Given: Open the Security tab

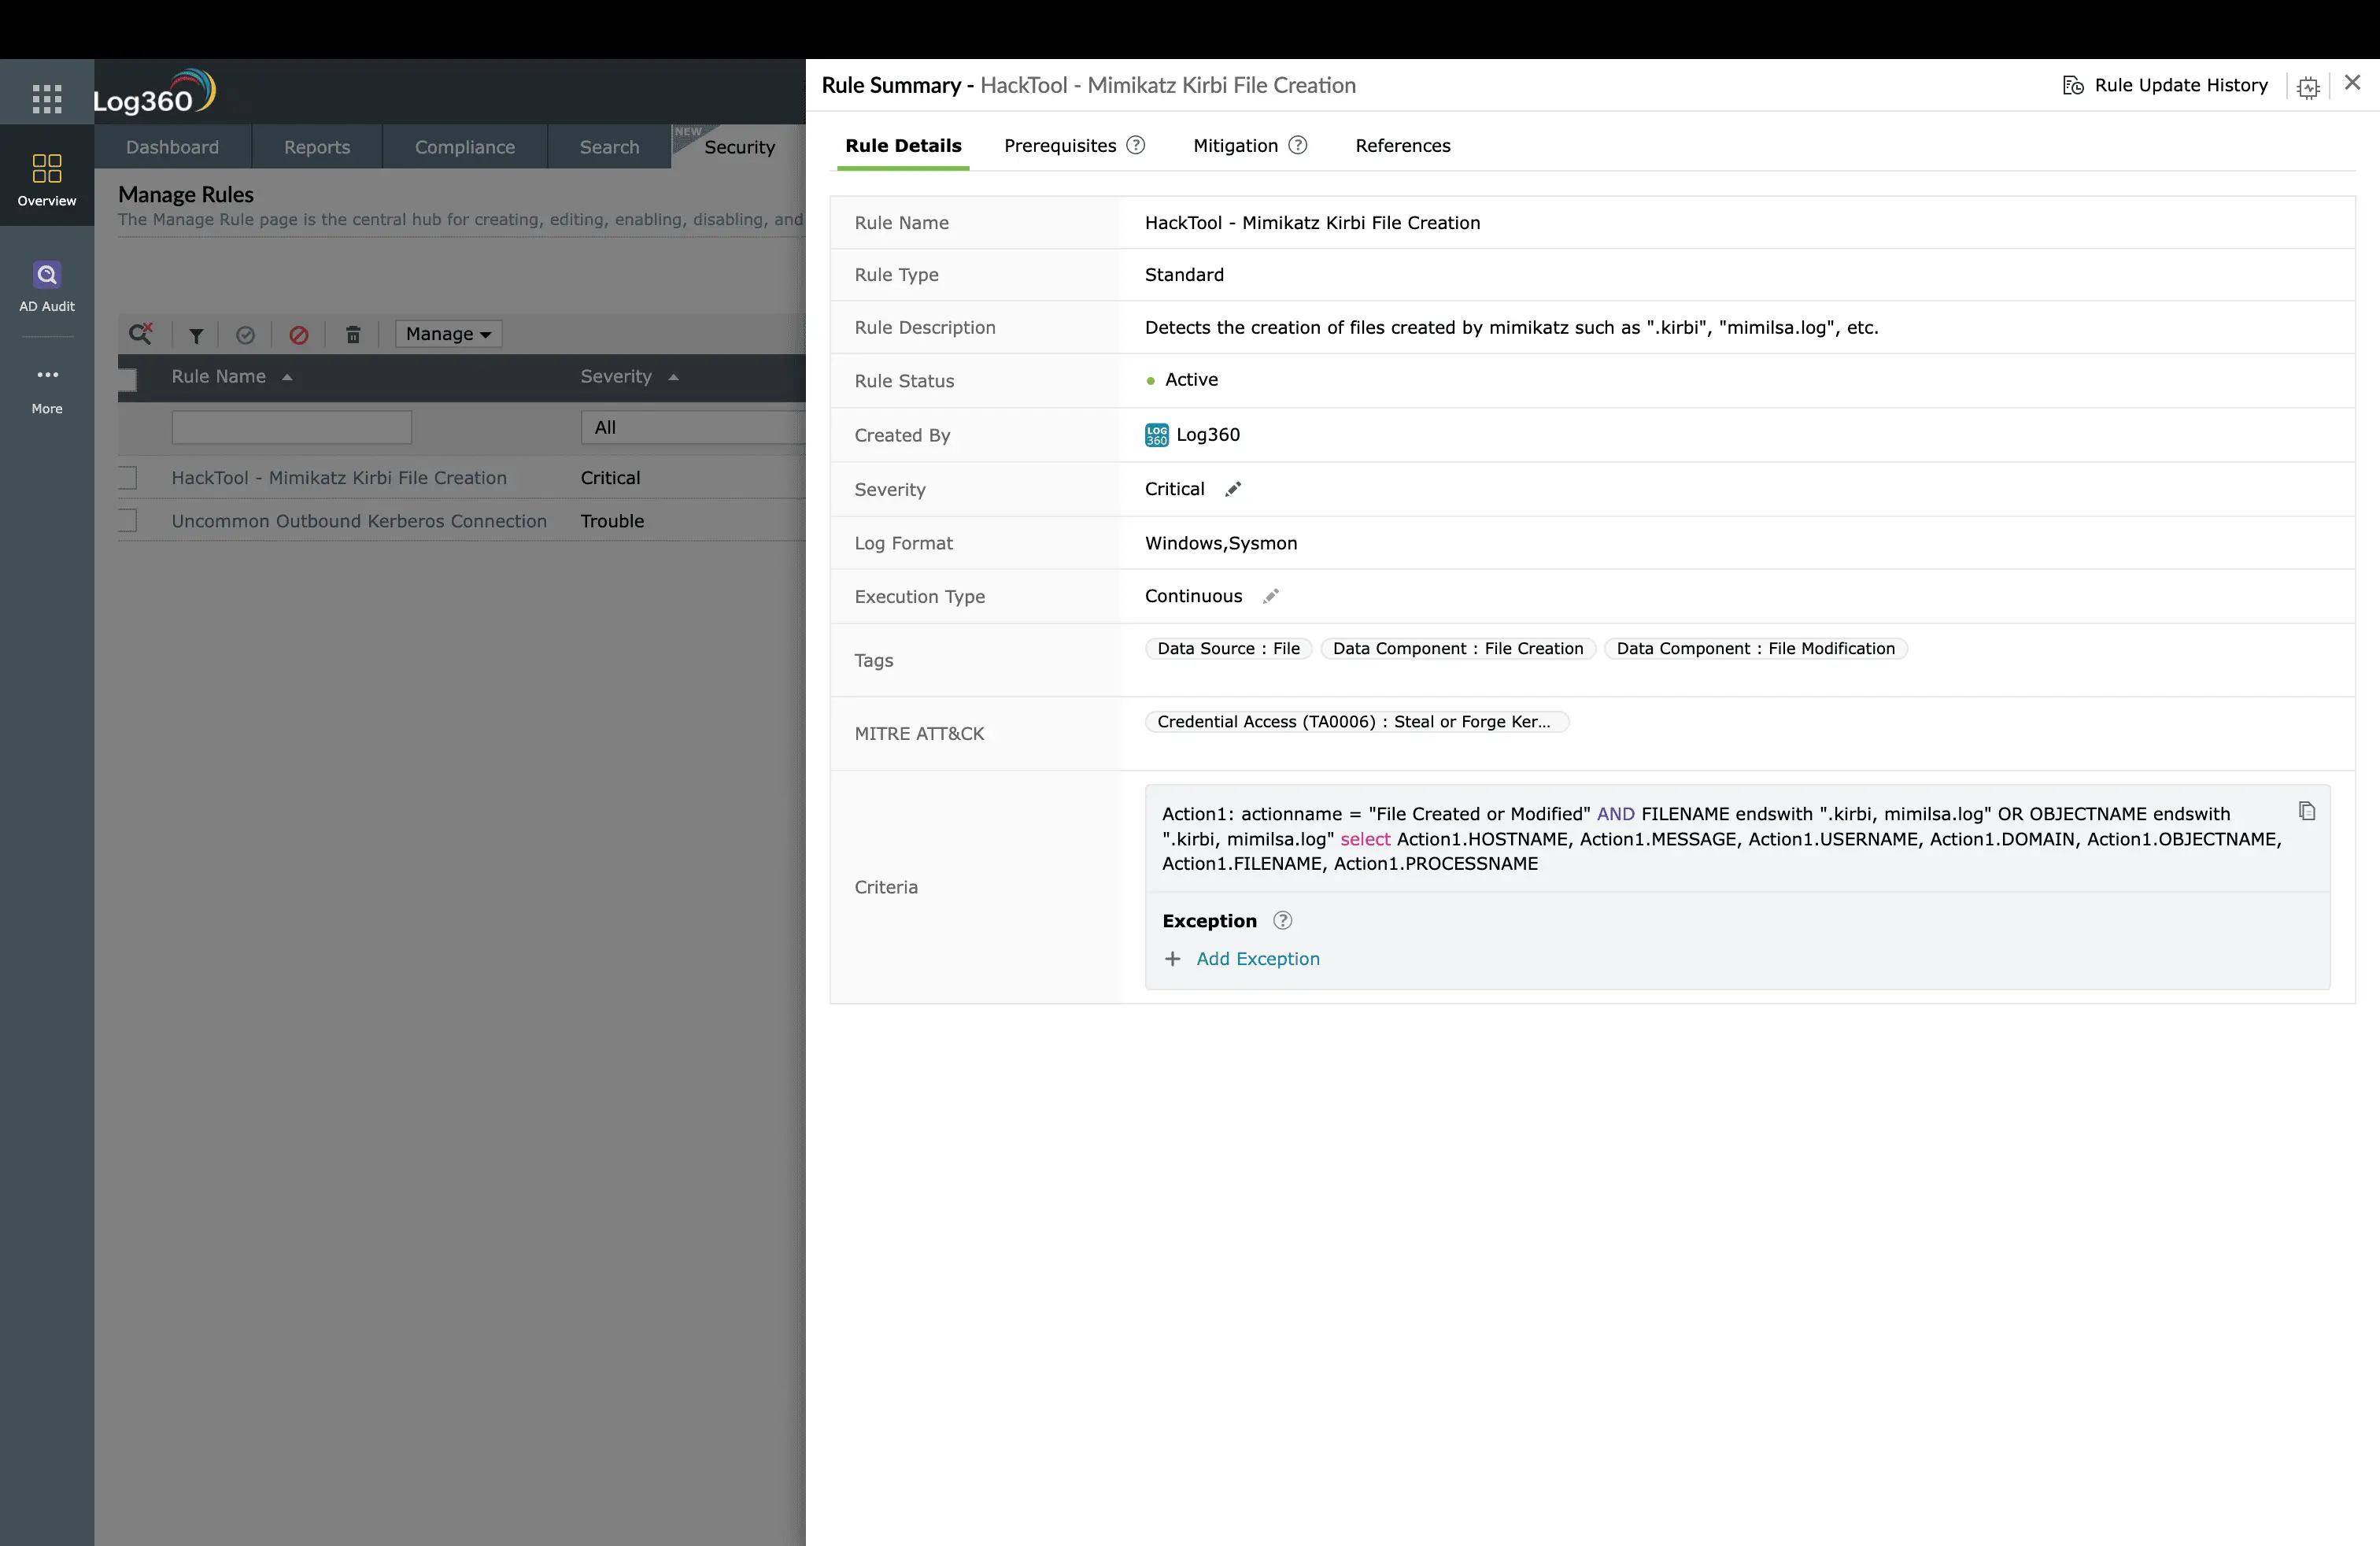Looking at the screenshot, I should click(x=739, y=147).
